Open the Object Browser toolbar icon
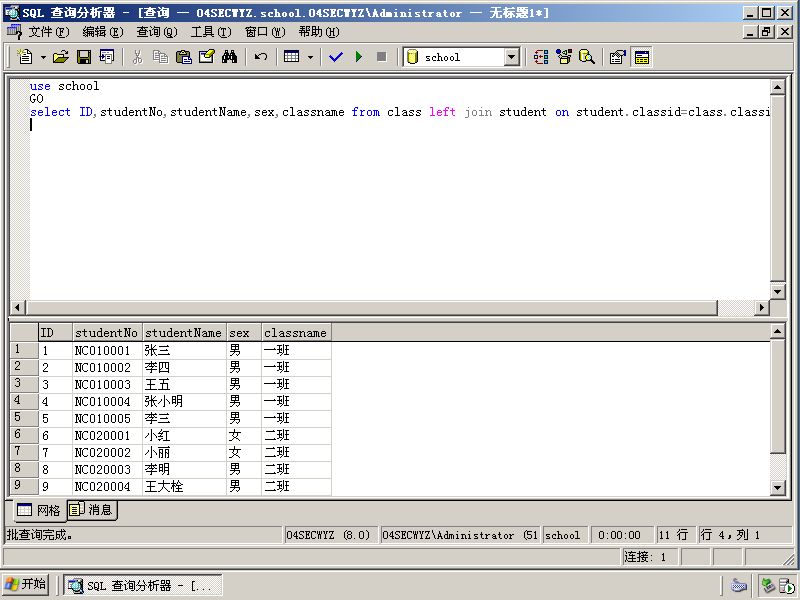The height and width of the screenshot is (600, 800). click(x=564, y=57)
